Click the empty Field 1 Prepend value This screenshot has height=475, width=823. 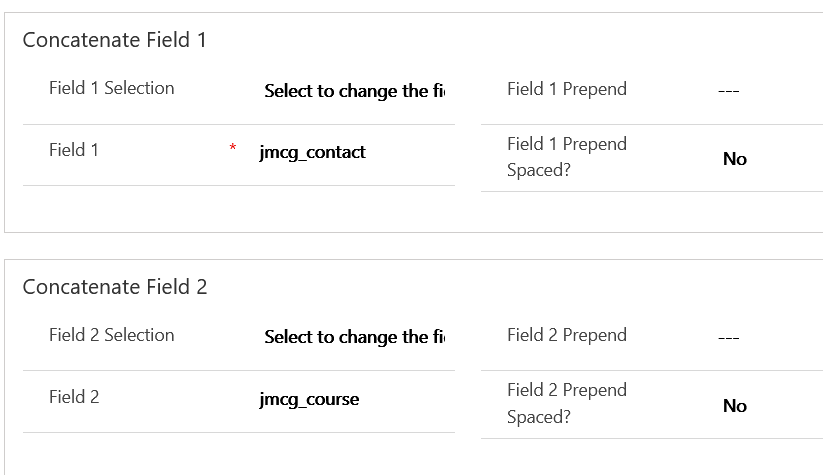coord(728,91)
